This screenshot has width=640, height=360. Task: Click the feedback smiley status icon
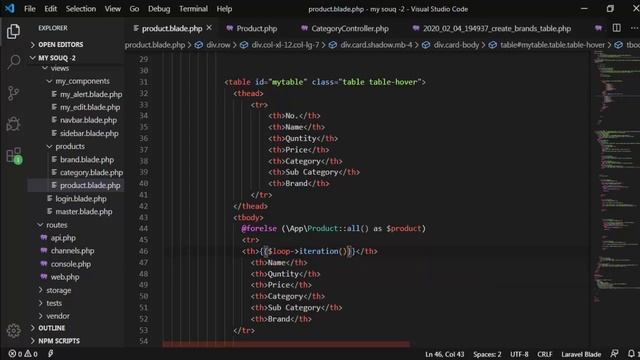click(x=614, y=353)
